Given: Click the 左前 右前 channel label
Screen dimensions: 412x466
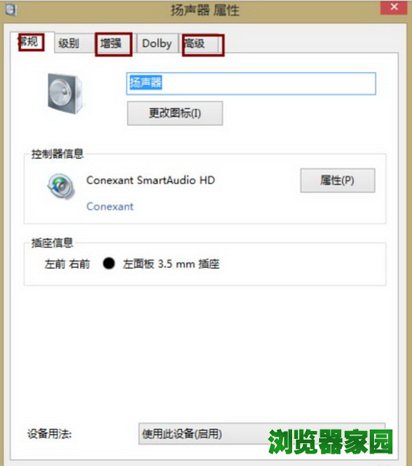Looking at the screenshot, I should [67, 264].
